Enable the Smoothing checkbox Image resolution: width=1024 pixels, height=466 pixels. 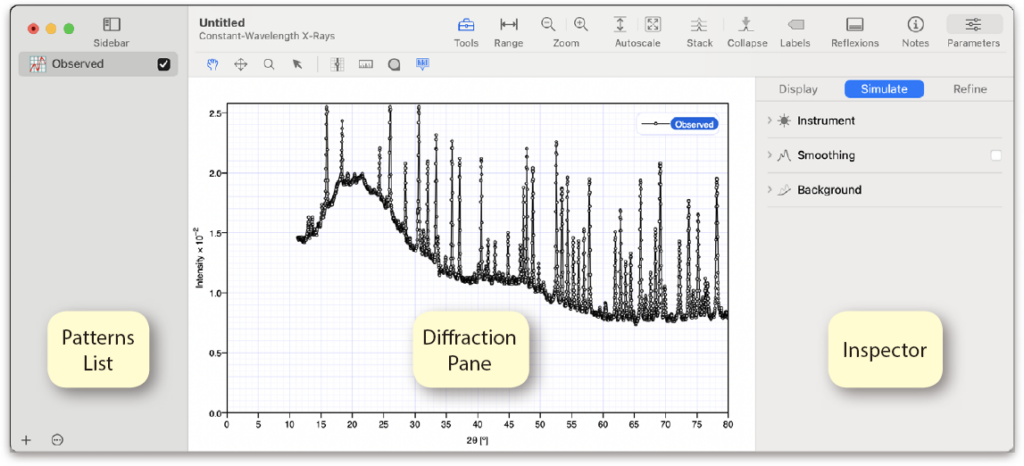coord(995,155)
